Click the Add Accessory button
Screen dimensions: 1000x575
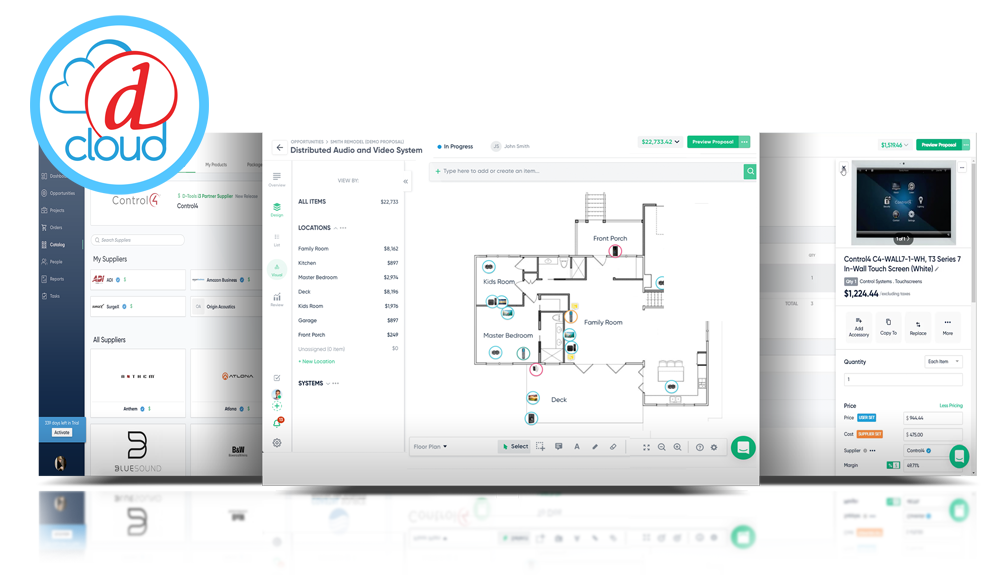tap(858, 327)
